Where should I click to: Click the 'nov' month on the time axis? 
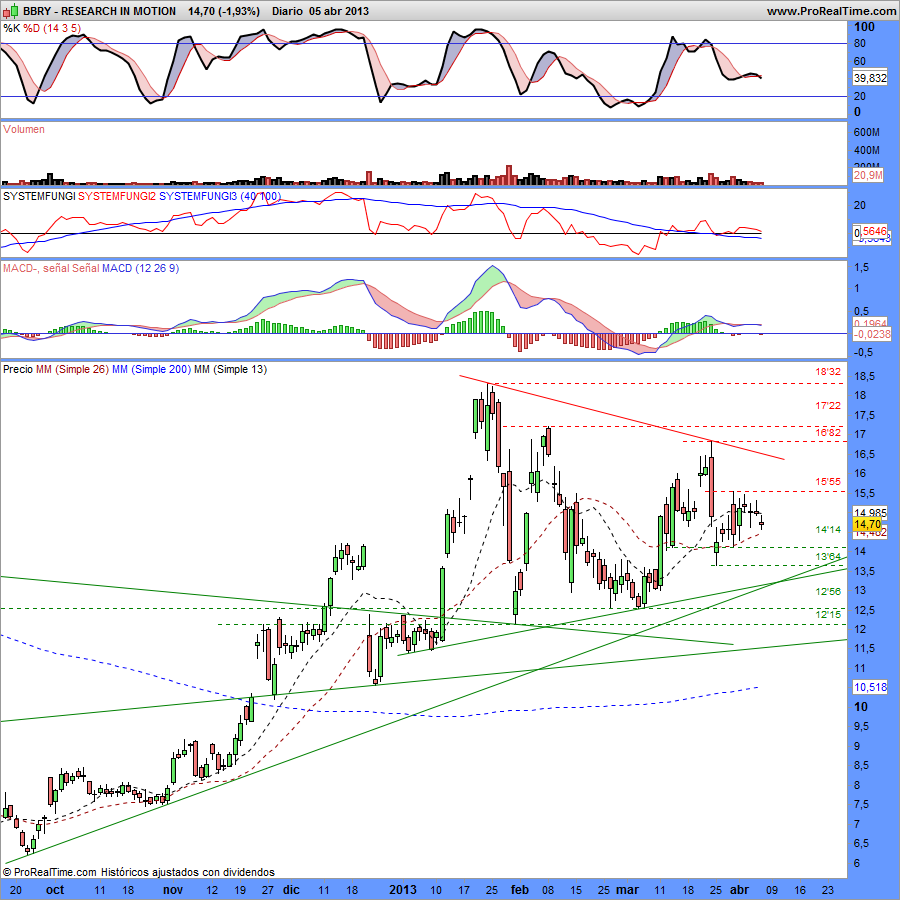click(173, 890)
